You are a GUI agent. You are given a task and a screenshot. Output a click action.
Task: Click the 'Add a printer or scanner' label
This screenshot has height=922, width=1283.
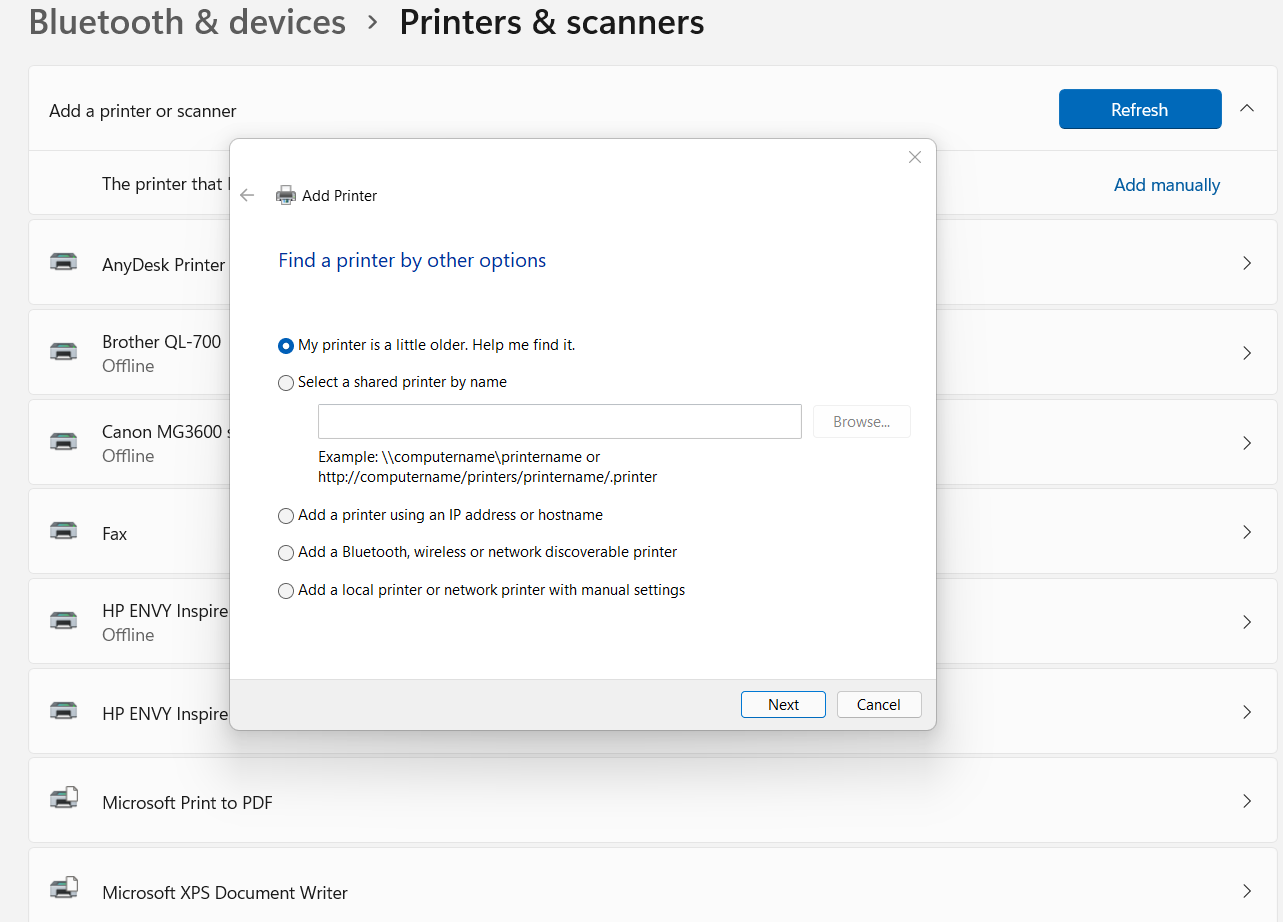[x=143, y=111]
